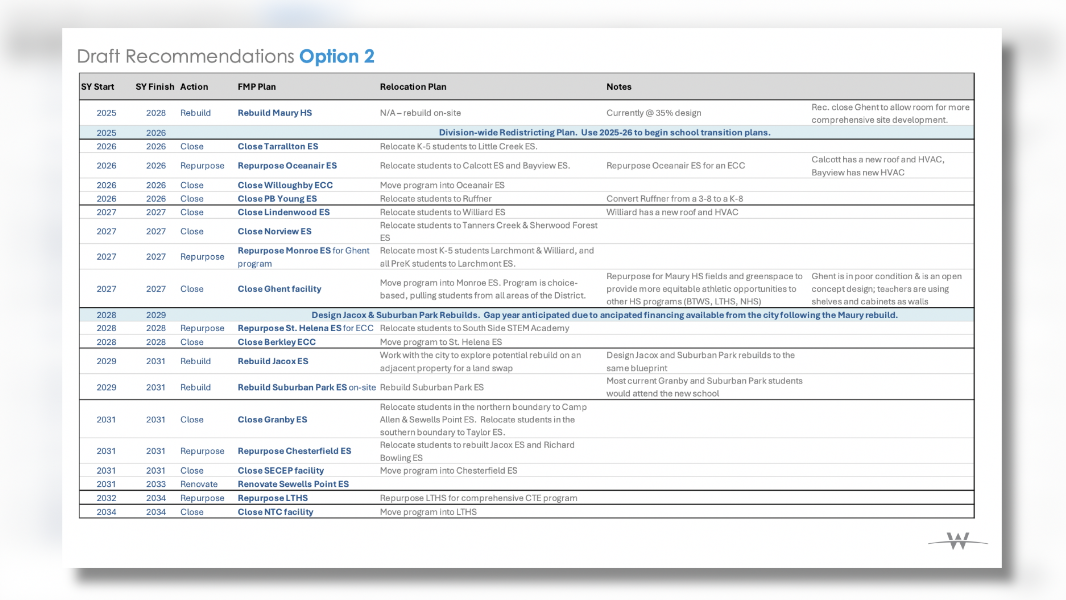This screenshot has height=600, width=1066.
Task: Click the 'Close Ghent facility' plan entry
Action: point(279,289)
